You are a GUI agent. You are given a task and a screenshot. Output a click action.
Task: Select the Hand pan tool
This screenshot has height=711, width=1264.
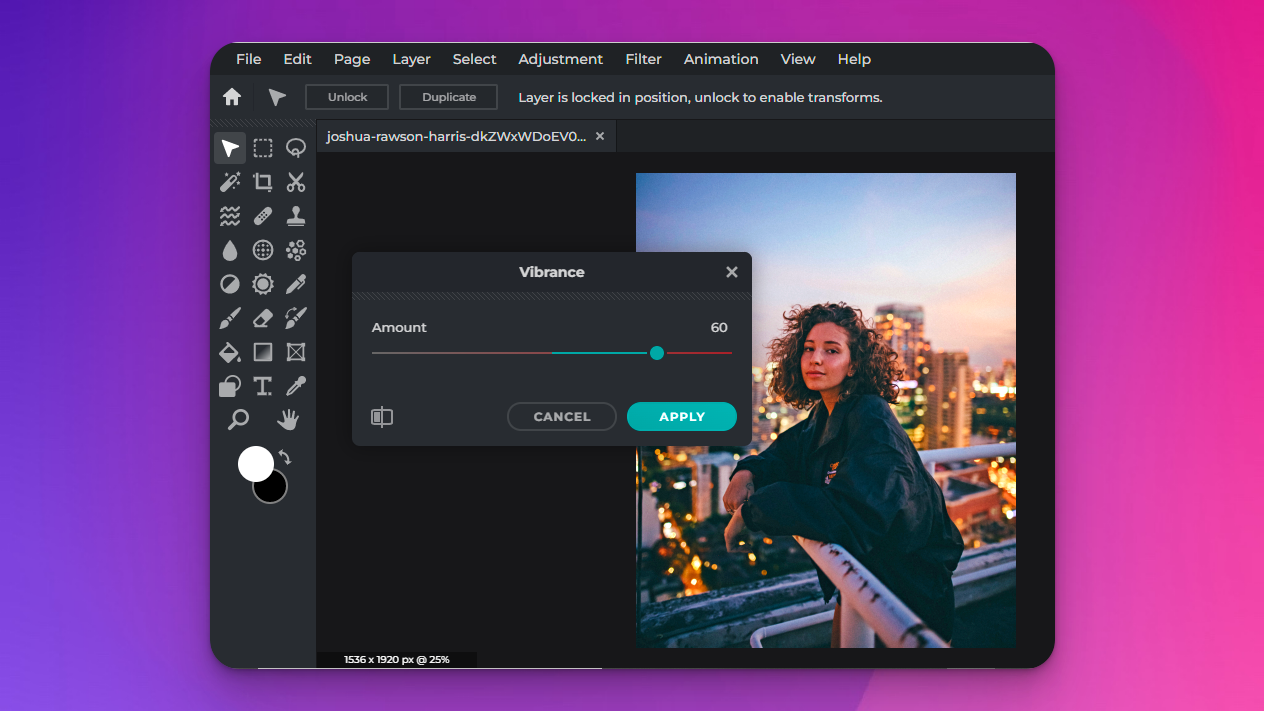point(289,420)
